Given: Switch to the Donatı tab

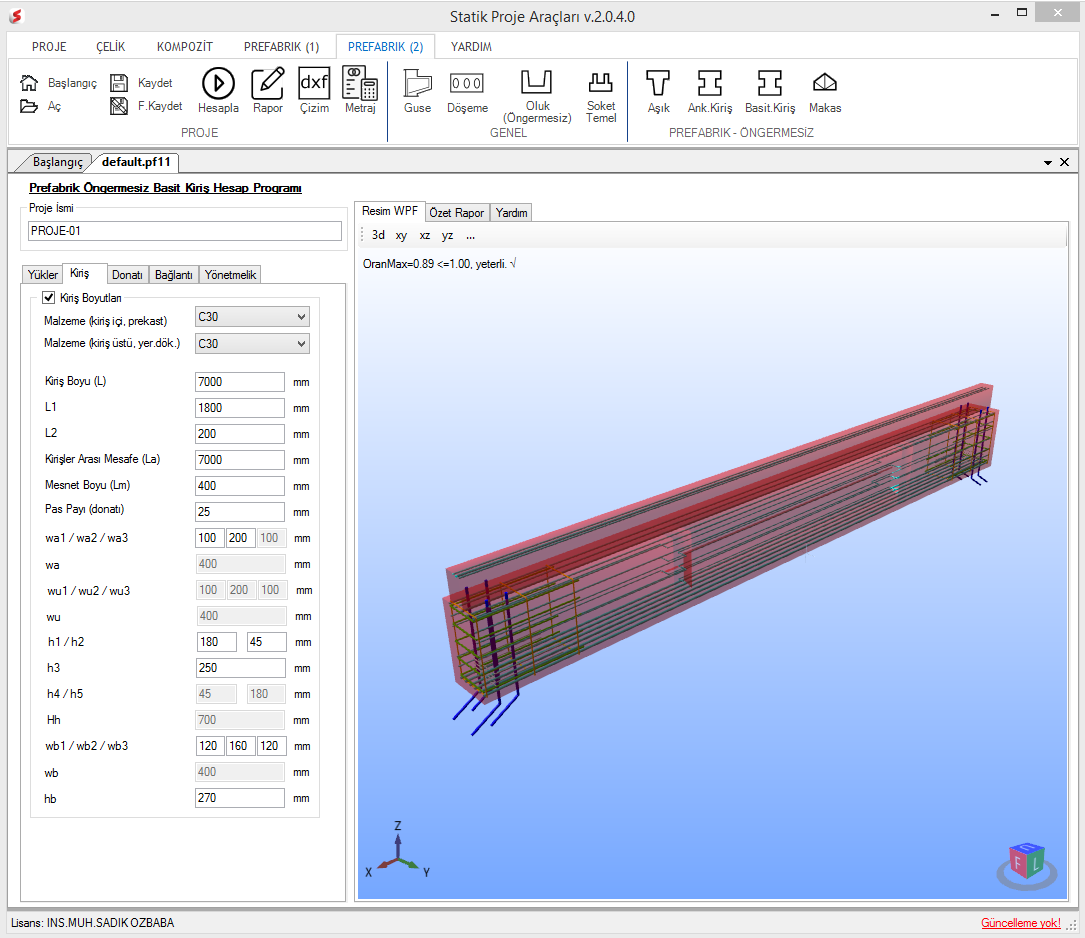Looking at the screenshot, I should [x=127, y=275].
